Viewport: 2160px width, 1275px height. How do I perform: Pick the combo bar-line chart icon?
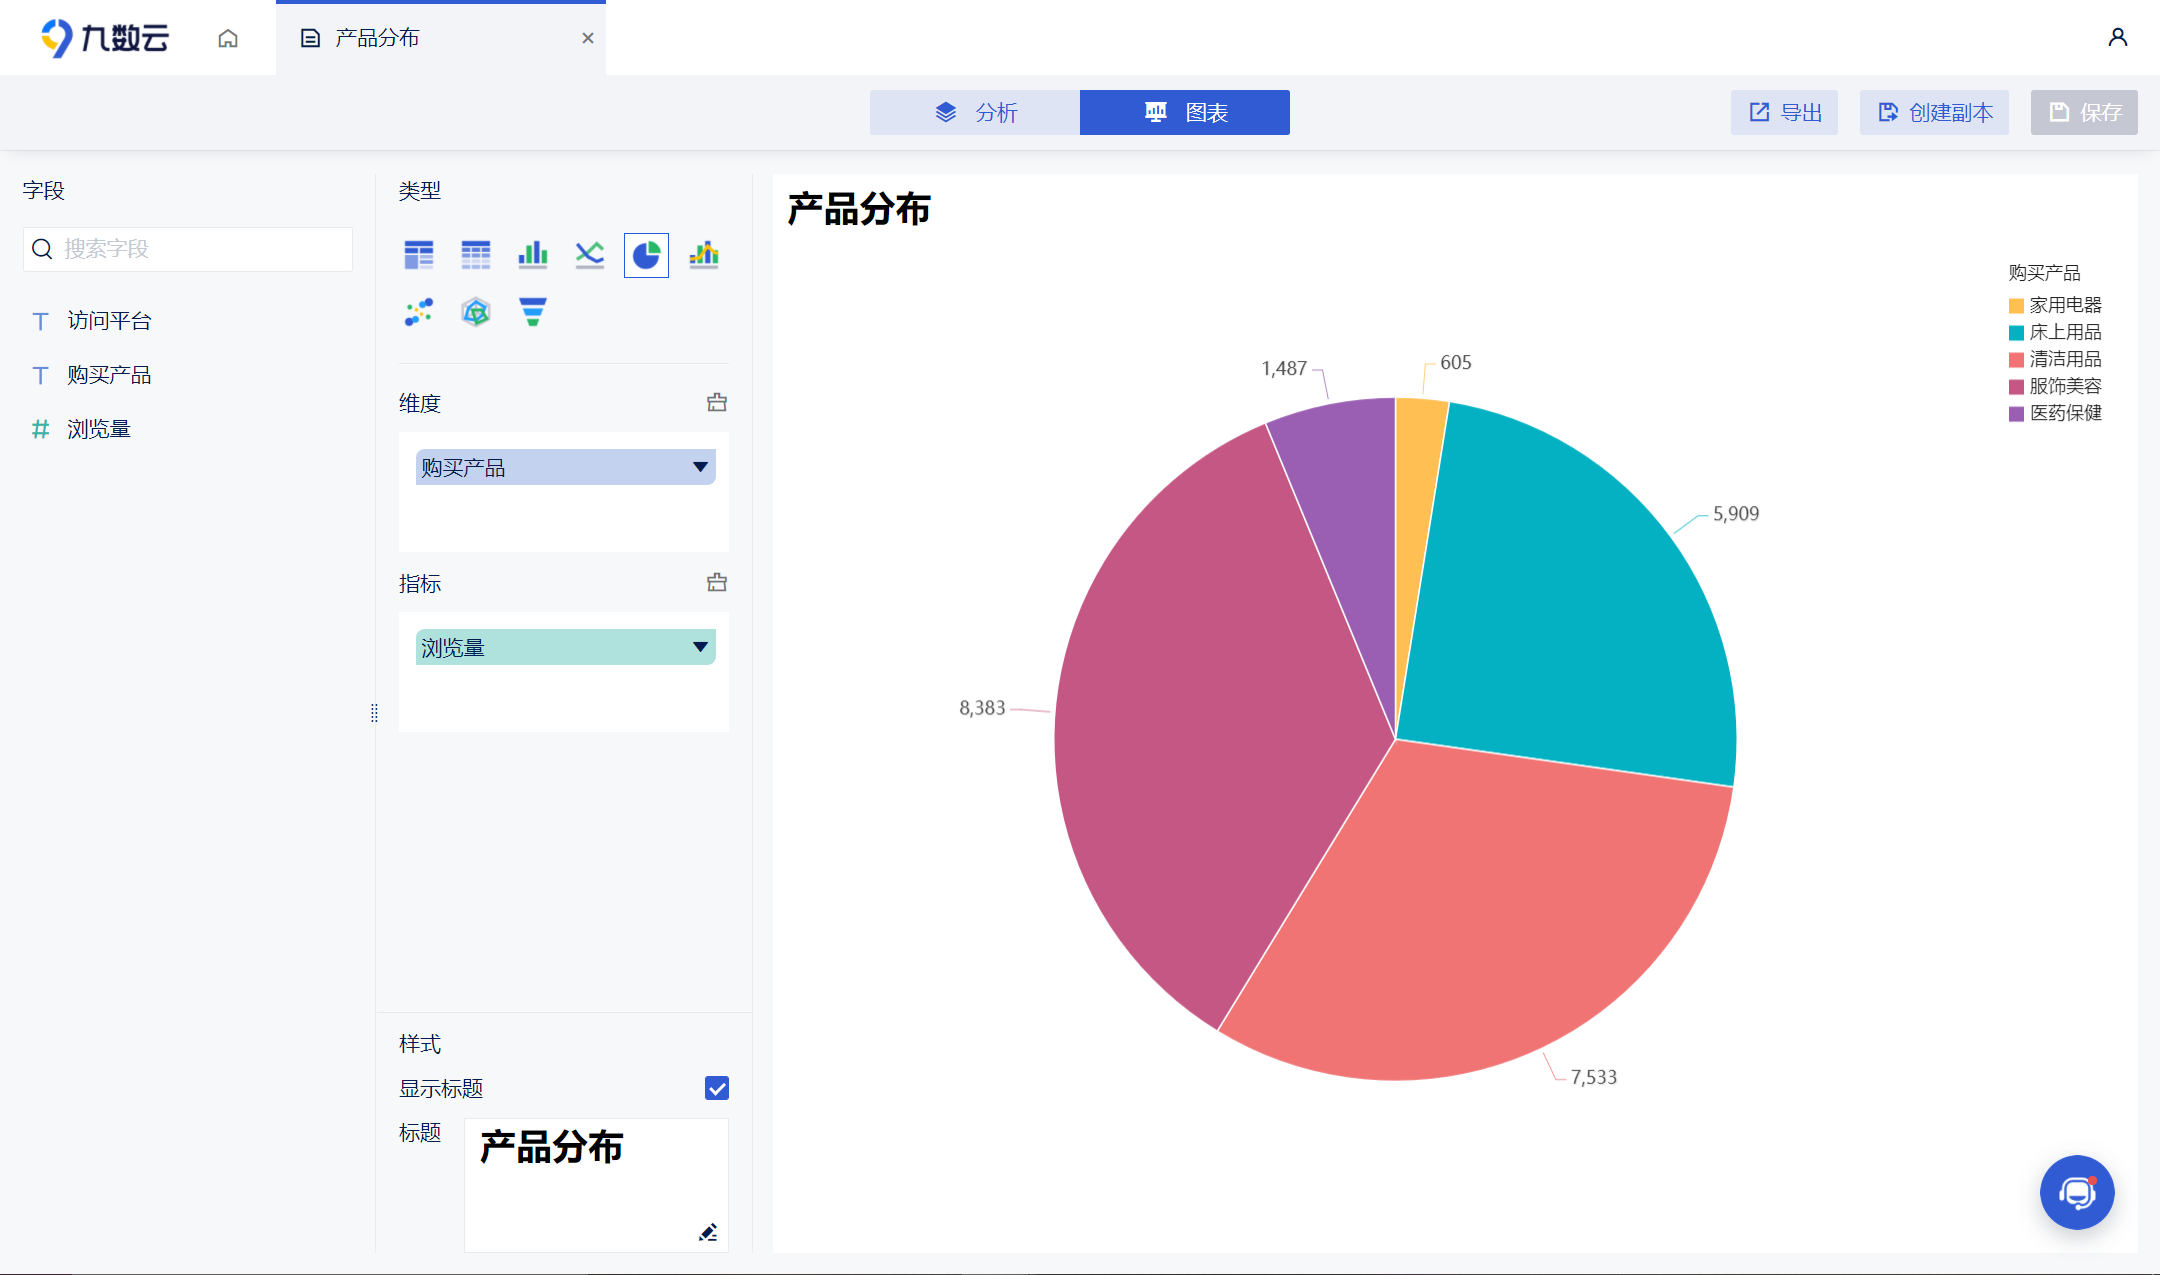[x=704, y=255]
